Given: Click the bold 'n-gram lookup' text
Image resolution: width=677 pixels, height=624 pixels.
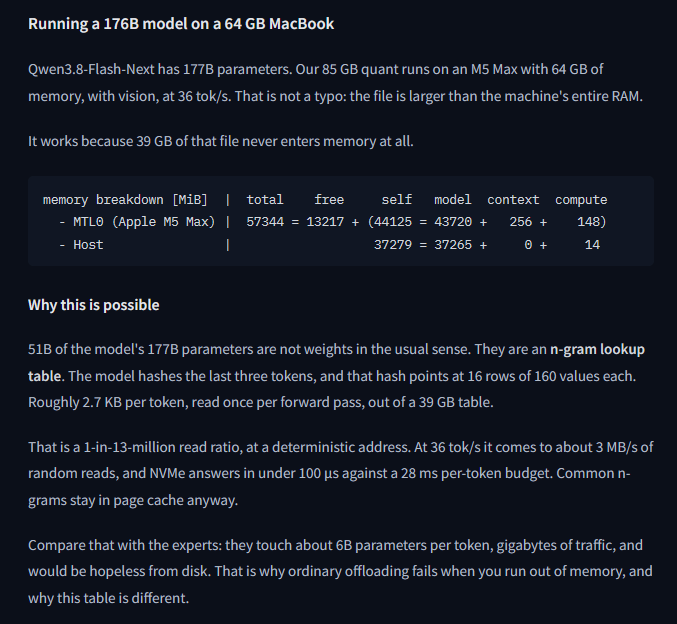Looking at the screenshot, I should click(597, 349).
